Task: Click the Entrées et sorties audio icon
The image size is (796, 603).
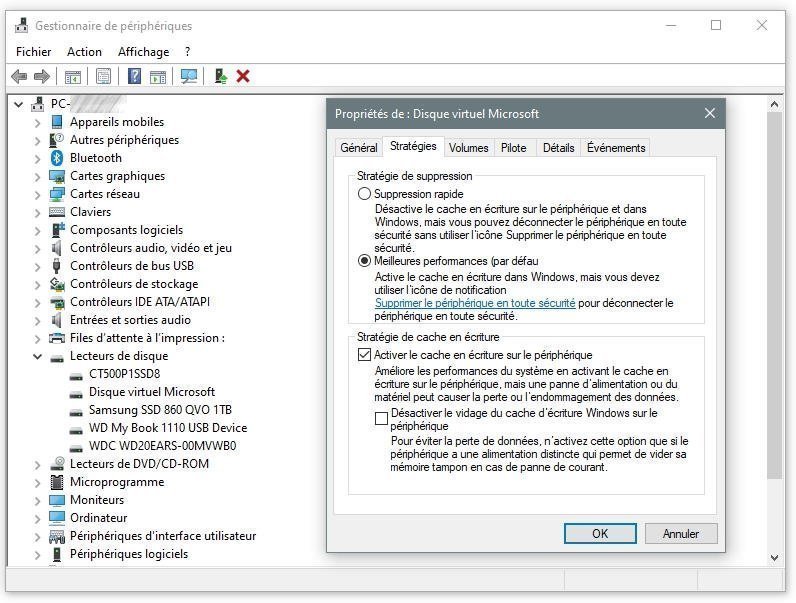Action: tap(57, 320)
